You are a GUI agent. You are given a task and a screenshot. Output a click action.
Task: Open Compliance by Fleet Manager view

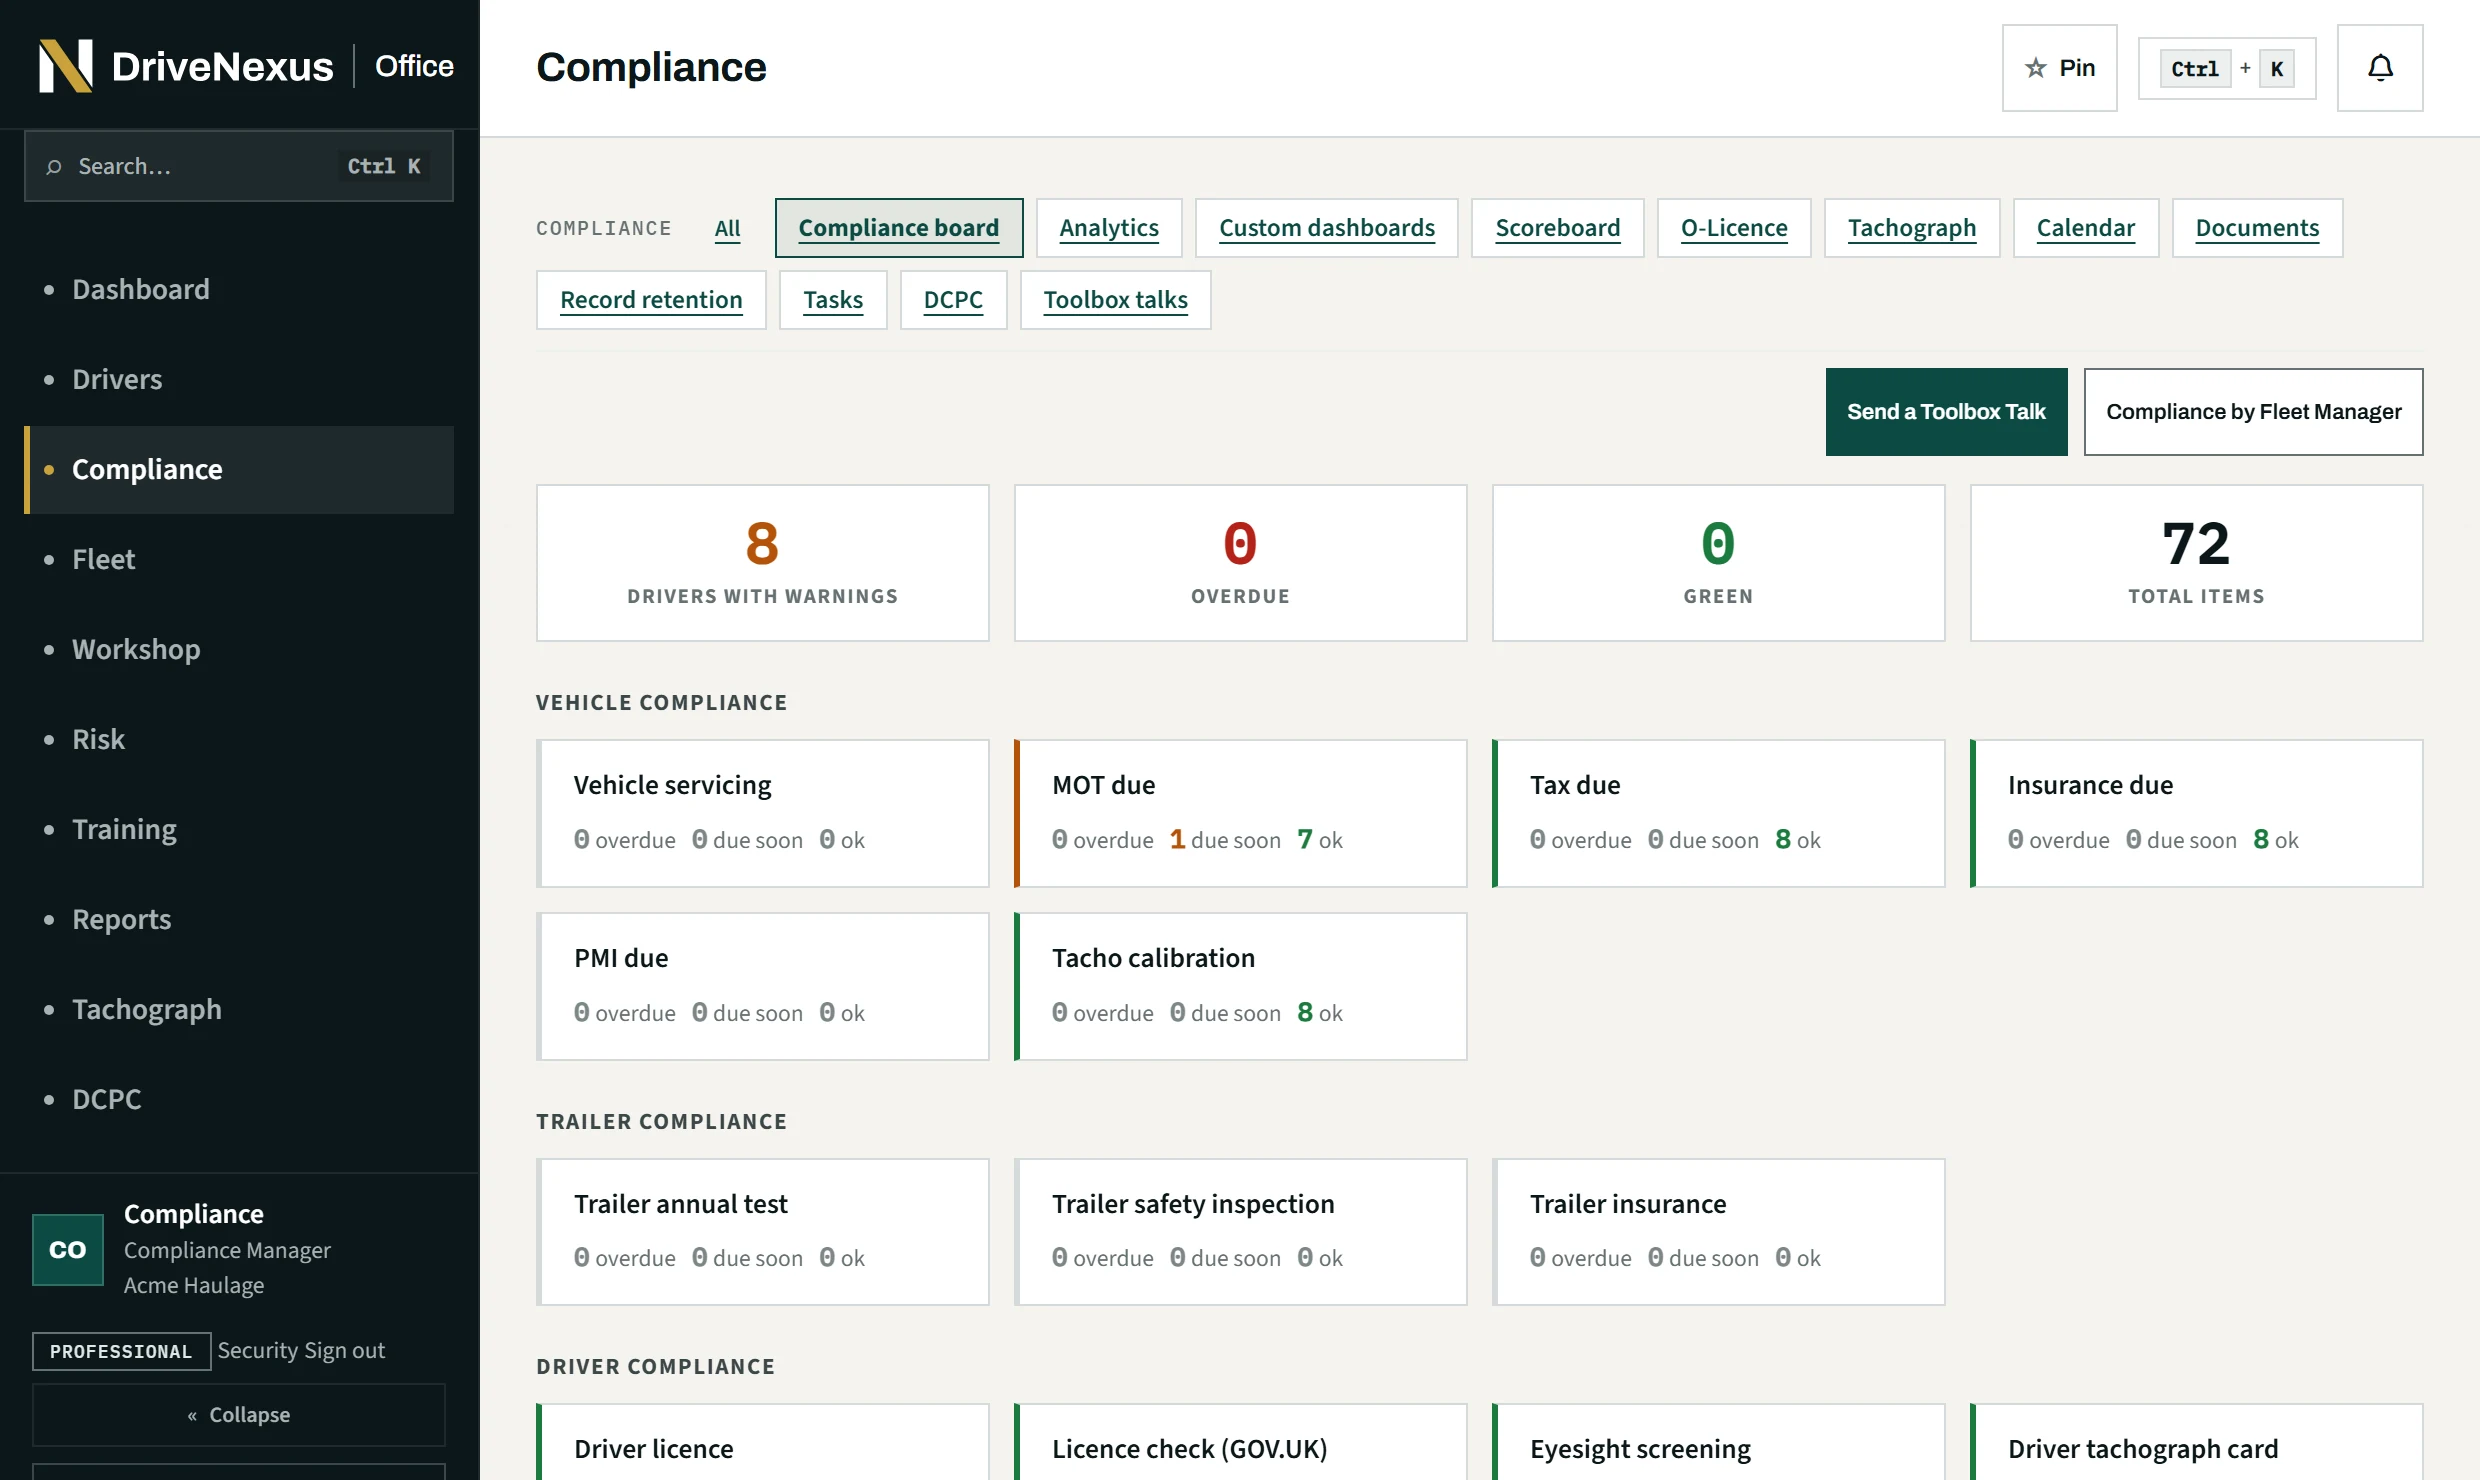(2253, 412)
